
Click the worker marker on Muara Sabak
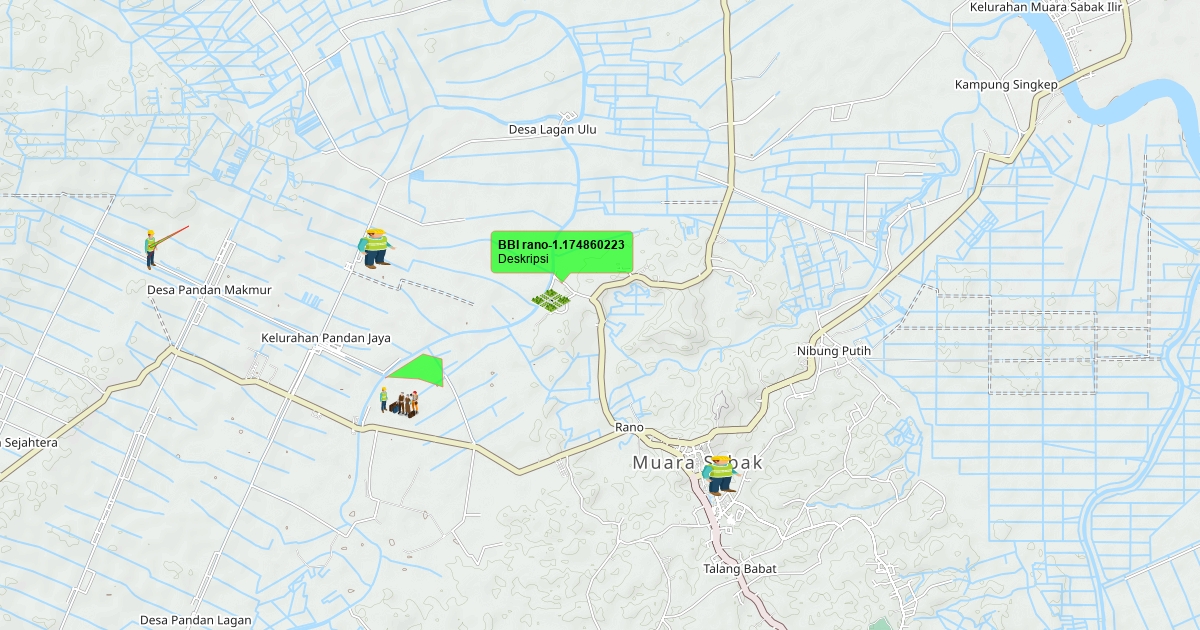pyautogui.click(x=720, y=475)
